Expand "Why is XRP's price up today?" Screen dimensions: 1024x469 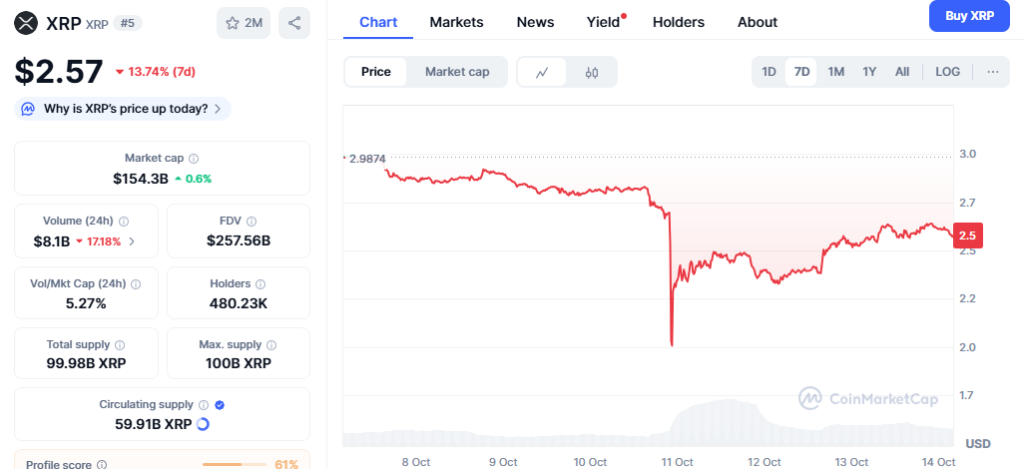coord(123,109)
